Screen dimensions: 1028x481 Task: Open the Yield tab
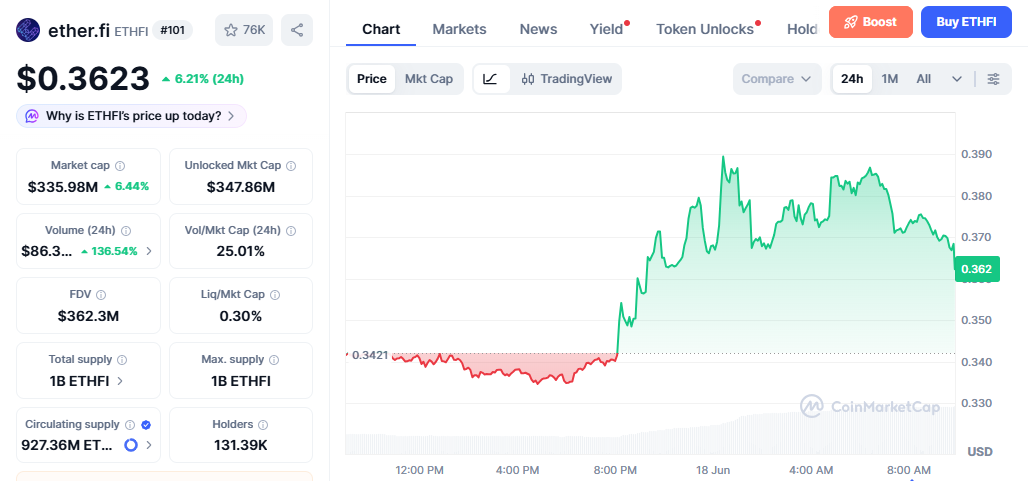(606, 29)
